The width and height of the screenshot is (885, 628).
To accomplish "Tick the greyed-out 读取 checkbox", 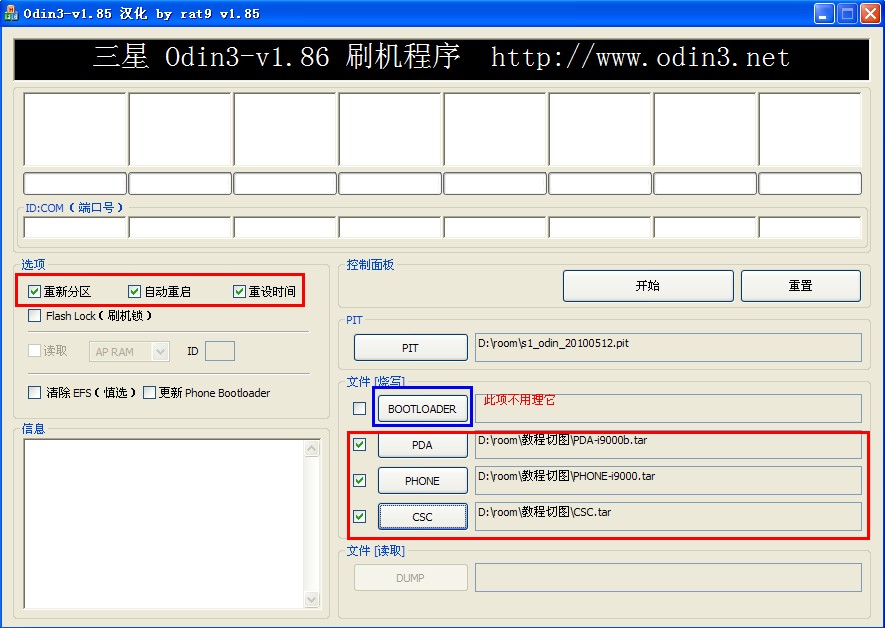I will pyautogui.click(x=34, y=350).
